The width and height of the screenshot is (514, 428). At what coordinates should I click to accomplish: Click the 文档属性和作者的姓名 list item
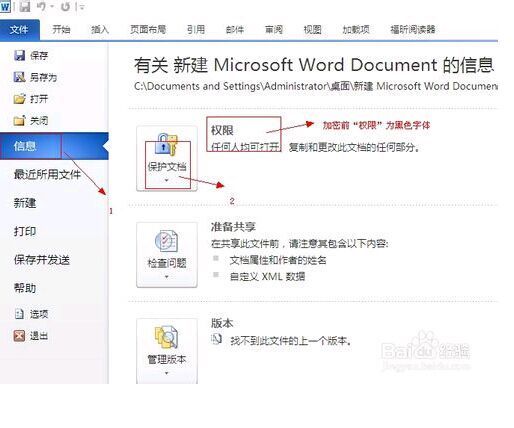(278, 260)
